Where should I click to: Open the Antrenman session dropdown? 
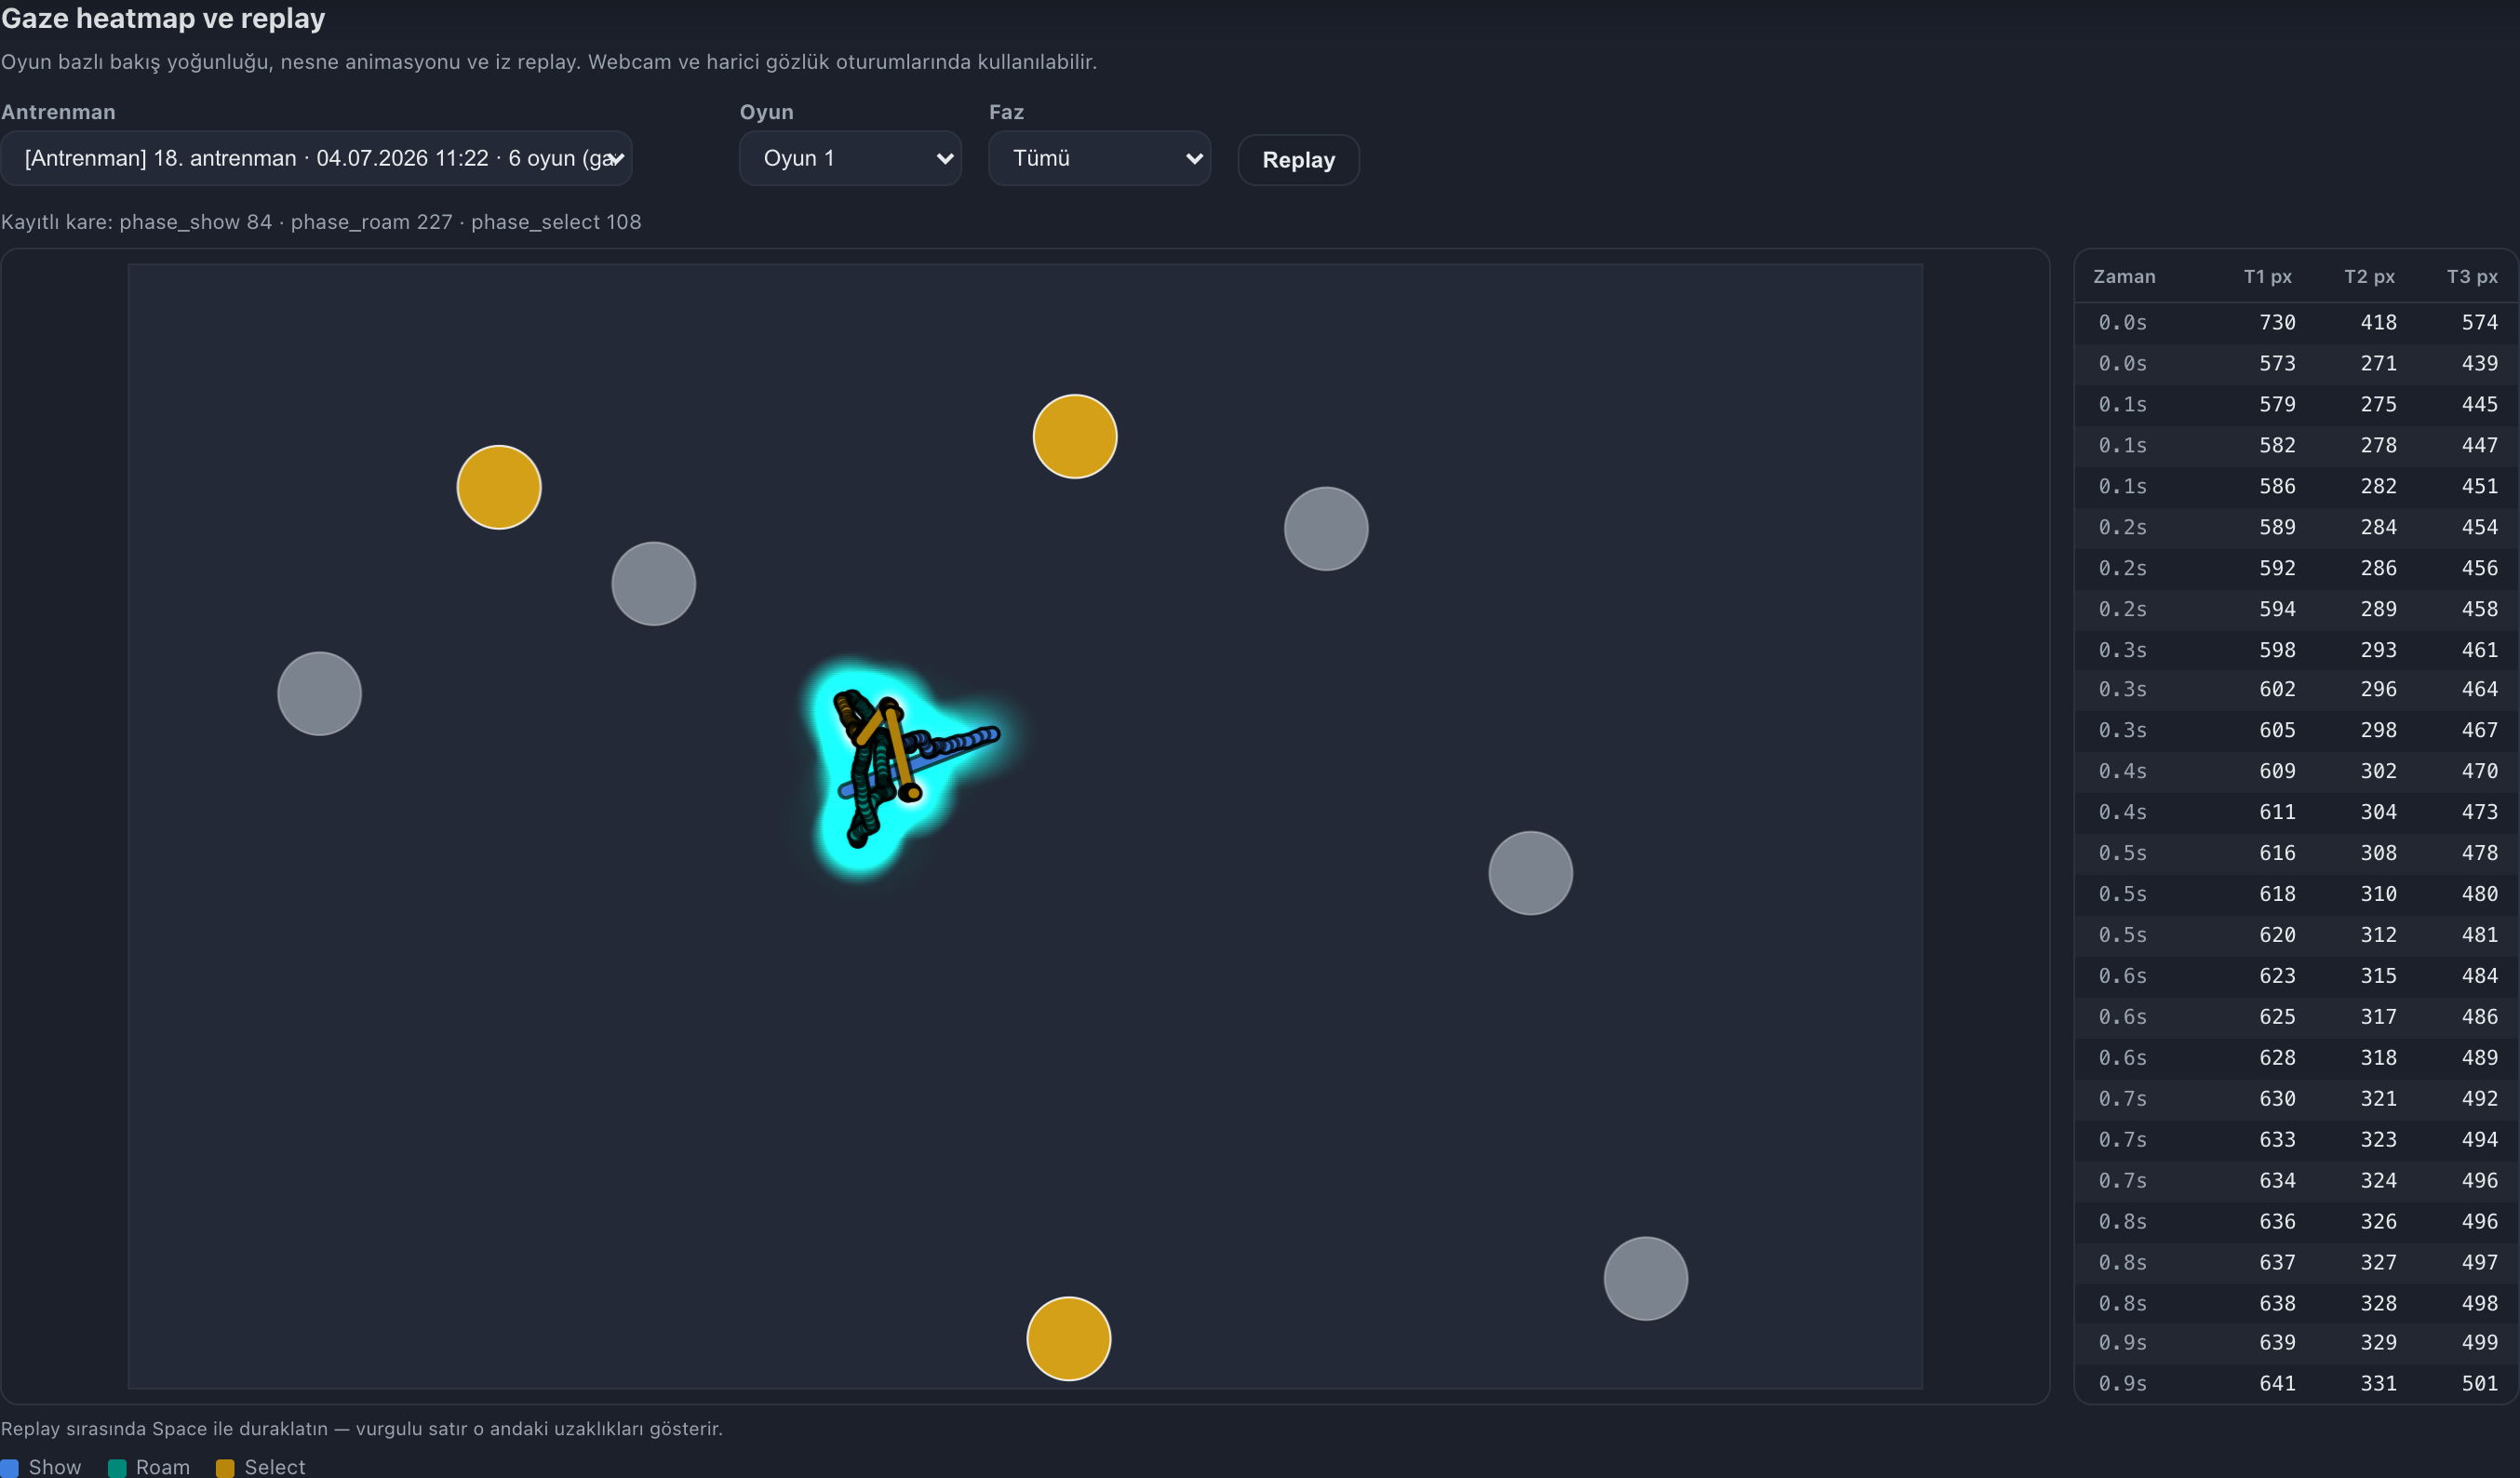pyautogui.click(x=316, y=158)
